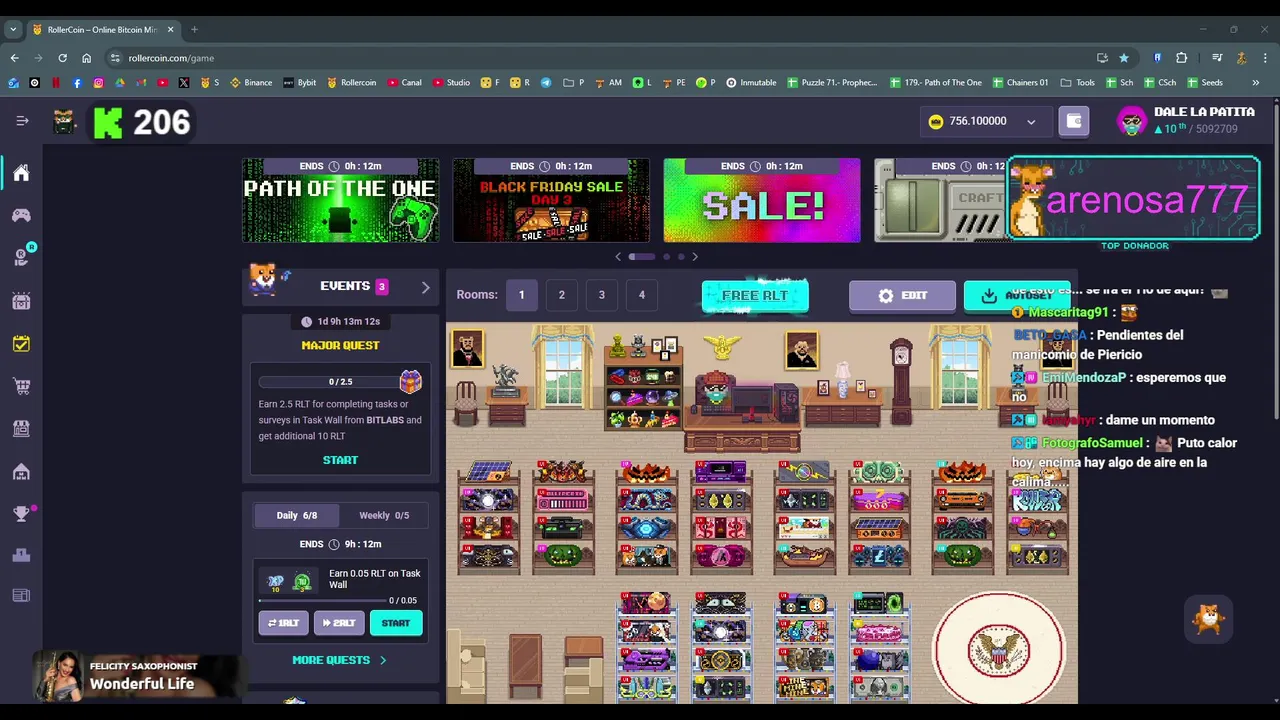Open the Binance bookmark

(251, 83)
